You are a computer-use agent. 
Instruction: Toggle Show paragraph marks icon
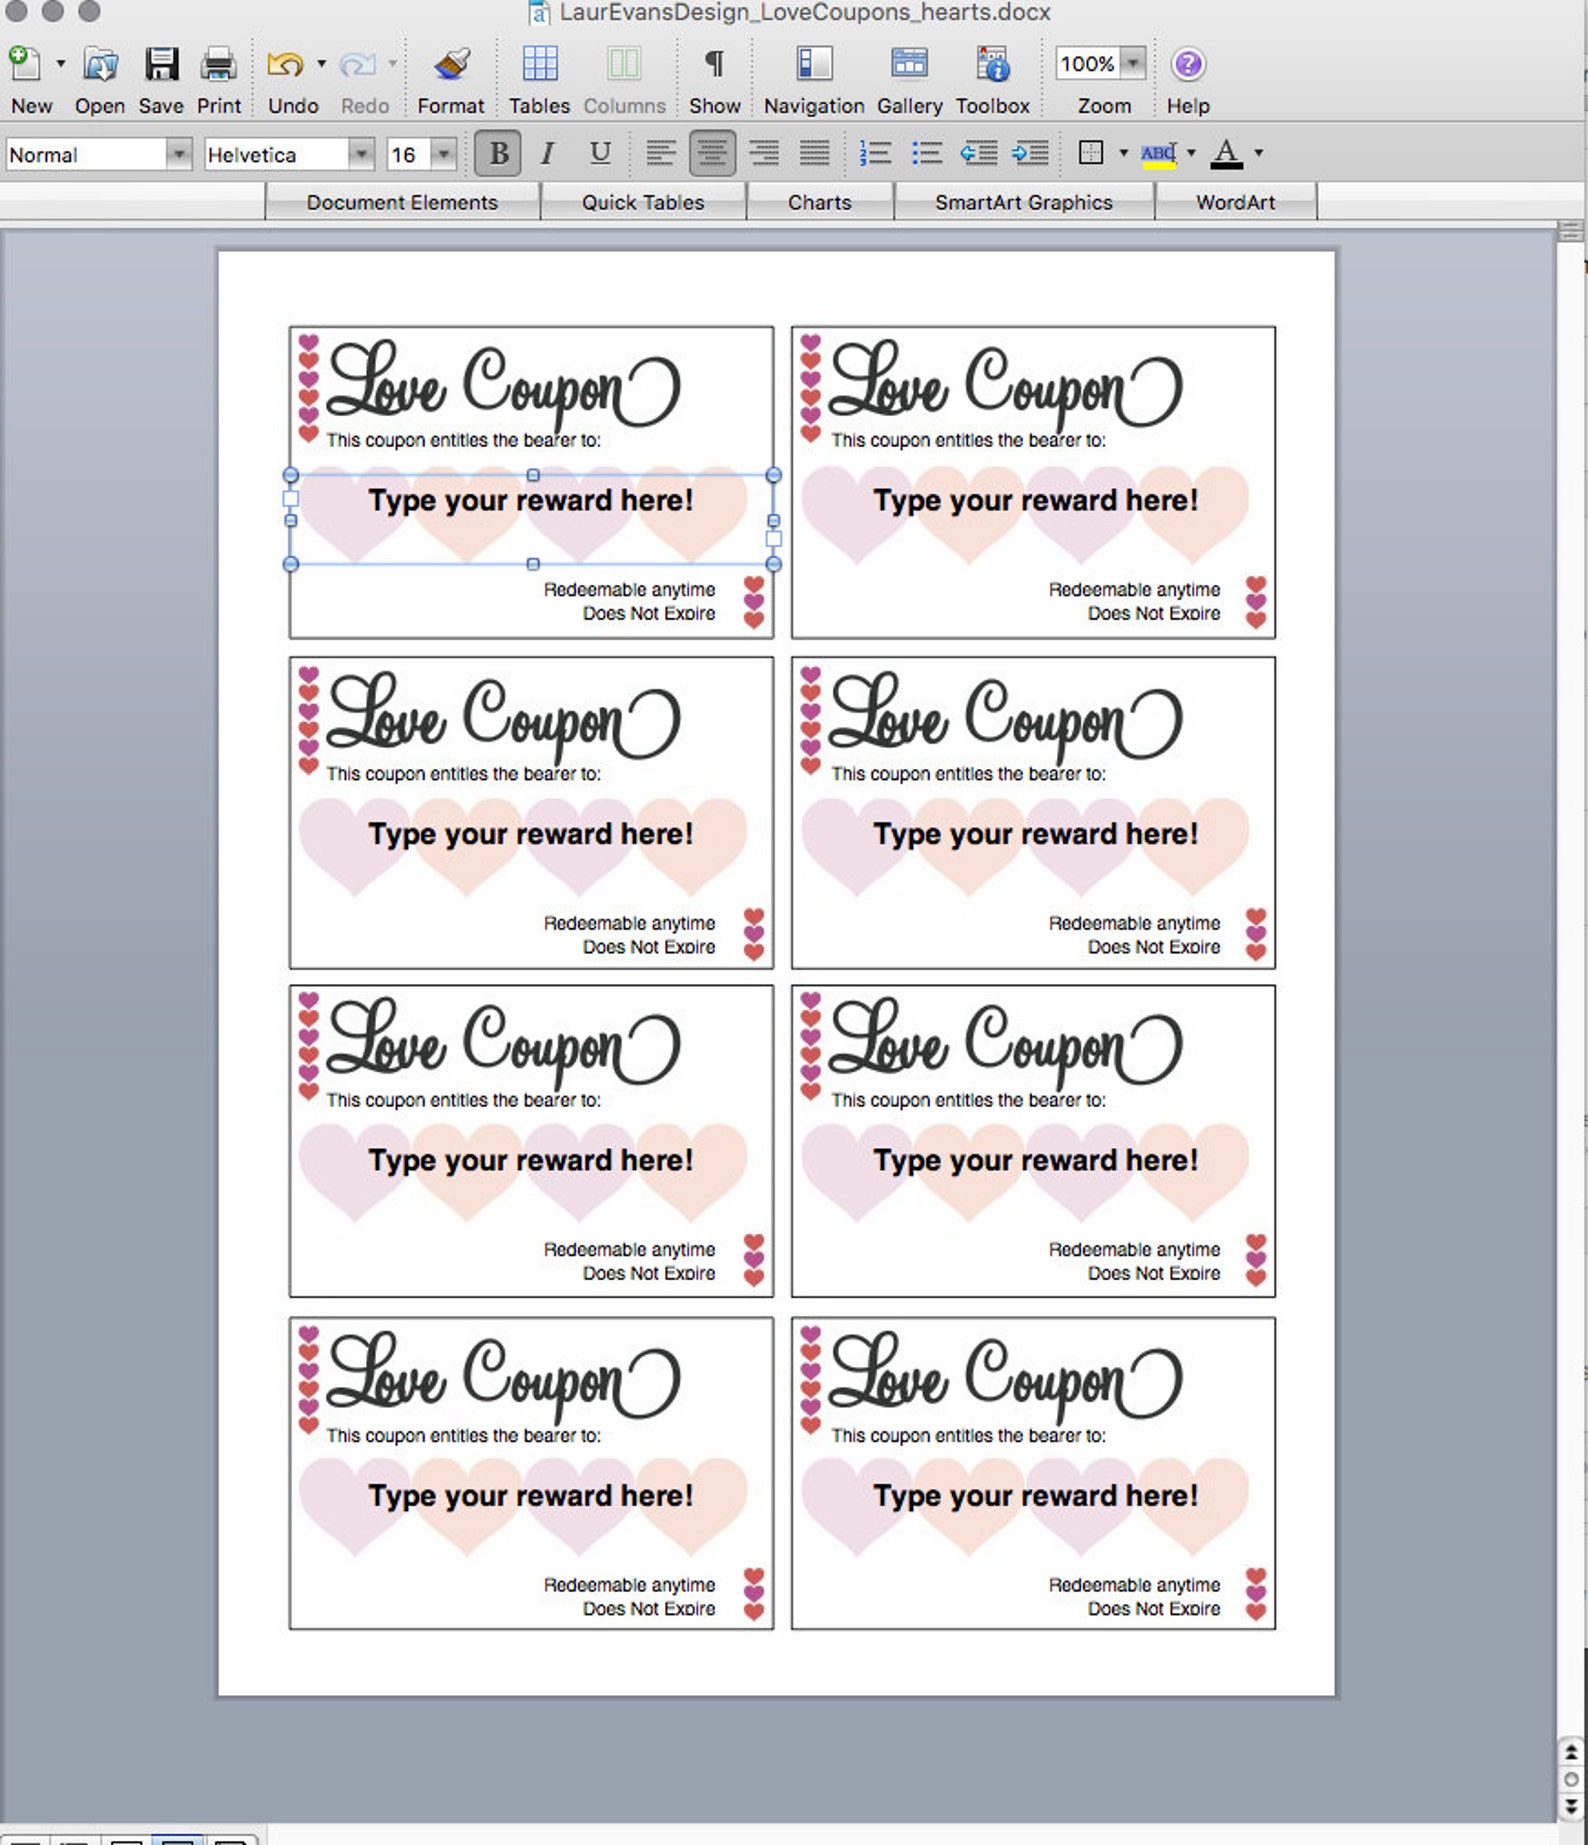714,64
